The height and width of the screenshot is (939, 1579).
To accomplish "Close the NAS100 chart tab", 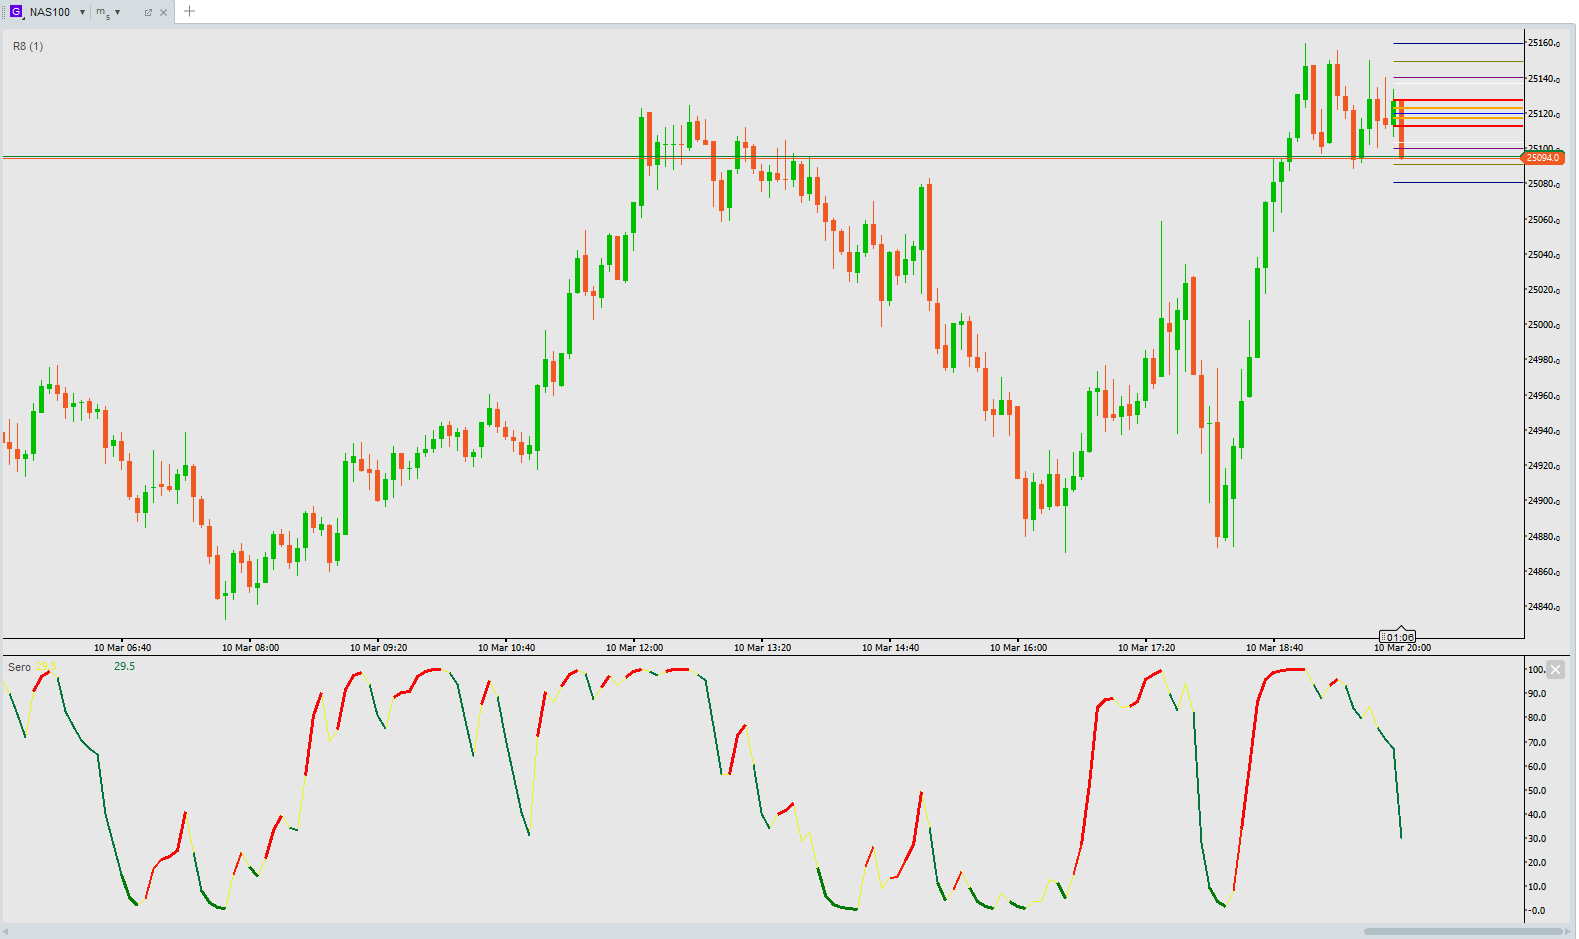I will (x=164, y=13).
